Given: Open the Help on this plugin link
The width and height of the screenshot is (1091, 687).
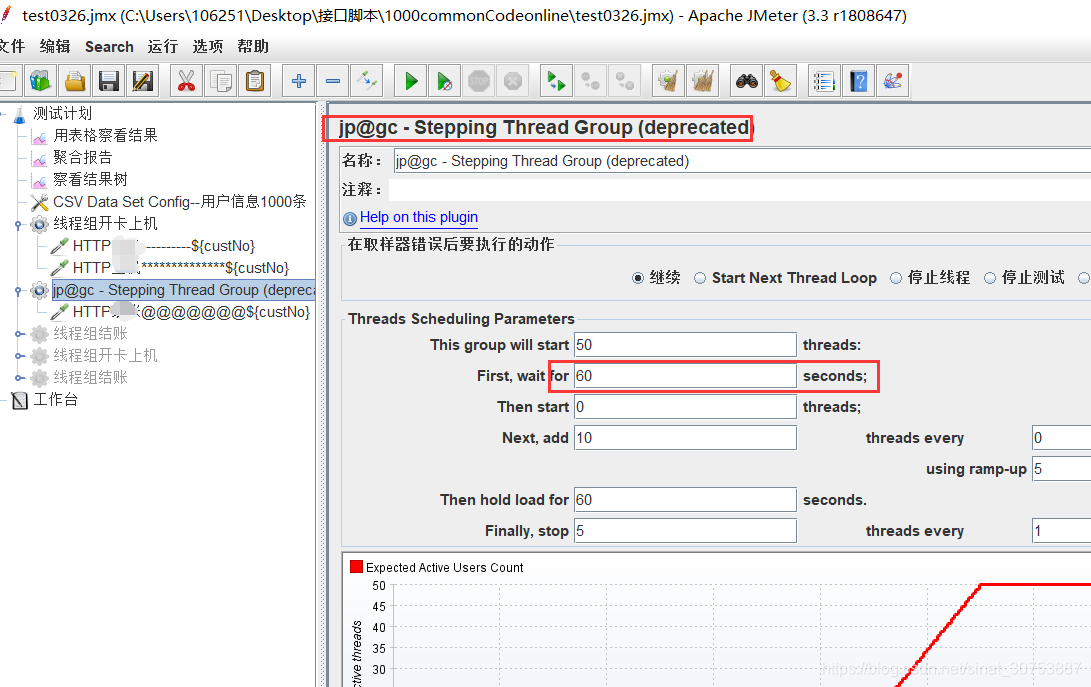Looking at the screenshot, I should click(419, 217).
